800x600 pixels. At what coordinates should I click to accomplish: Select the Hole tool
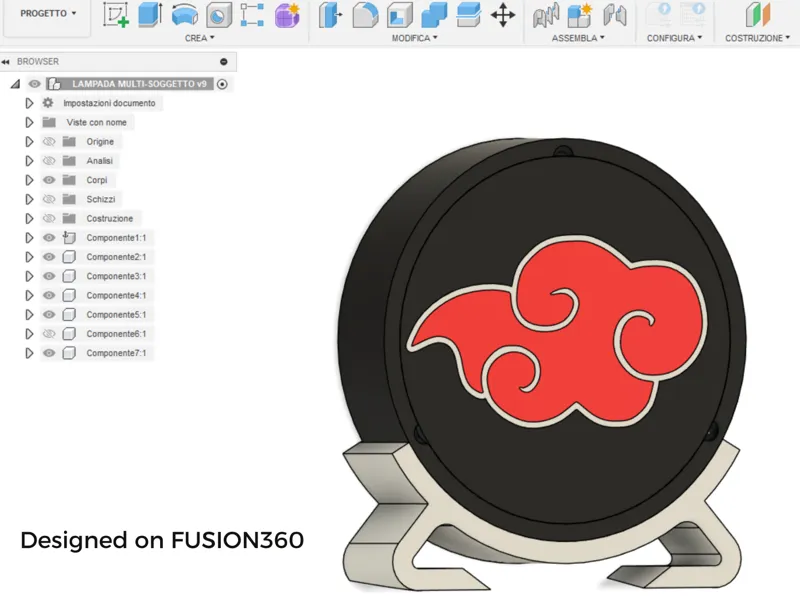coord(219,15)
